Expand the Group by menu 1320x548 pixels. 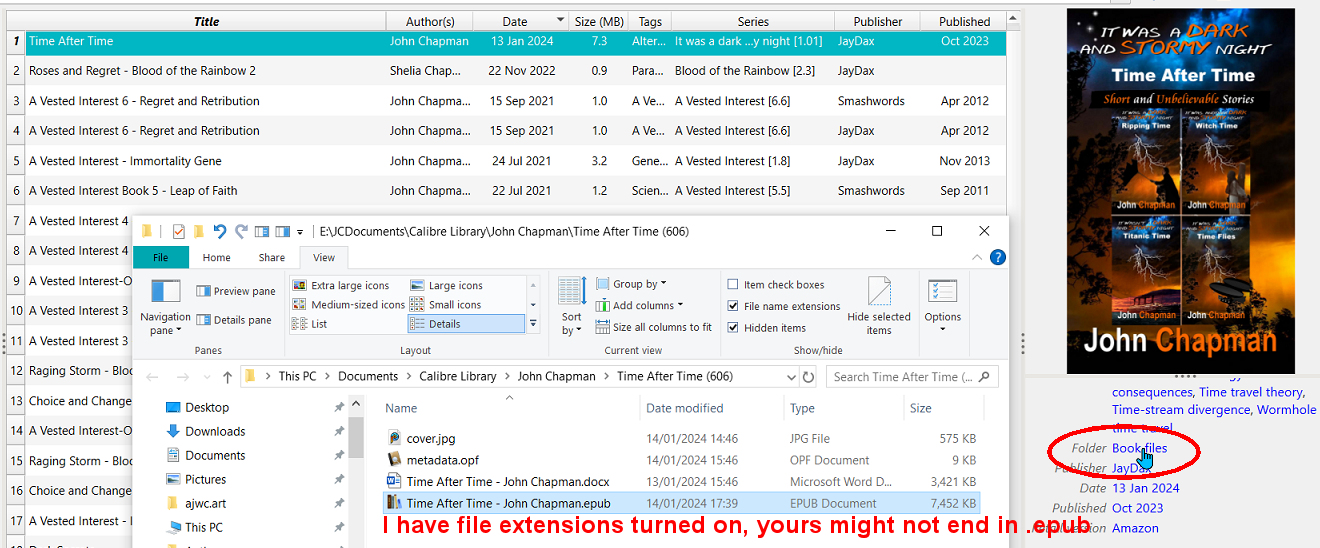click(632, 284)
